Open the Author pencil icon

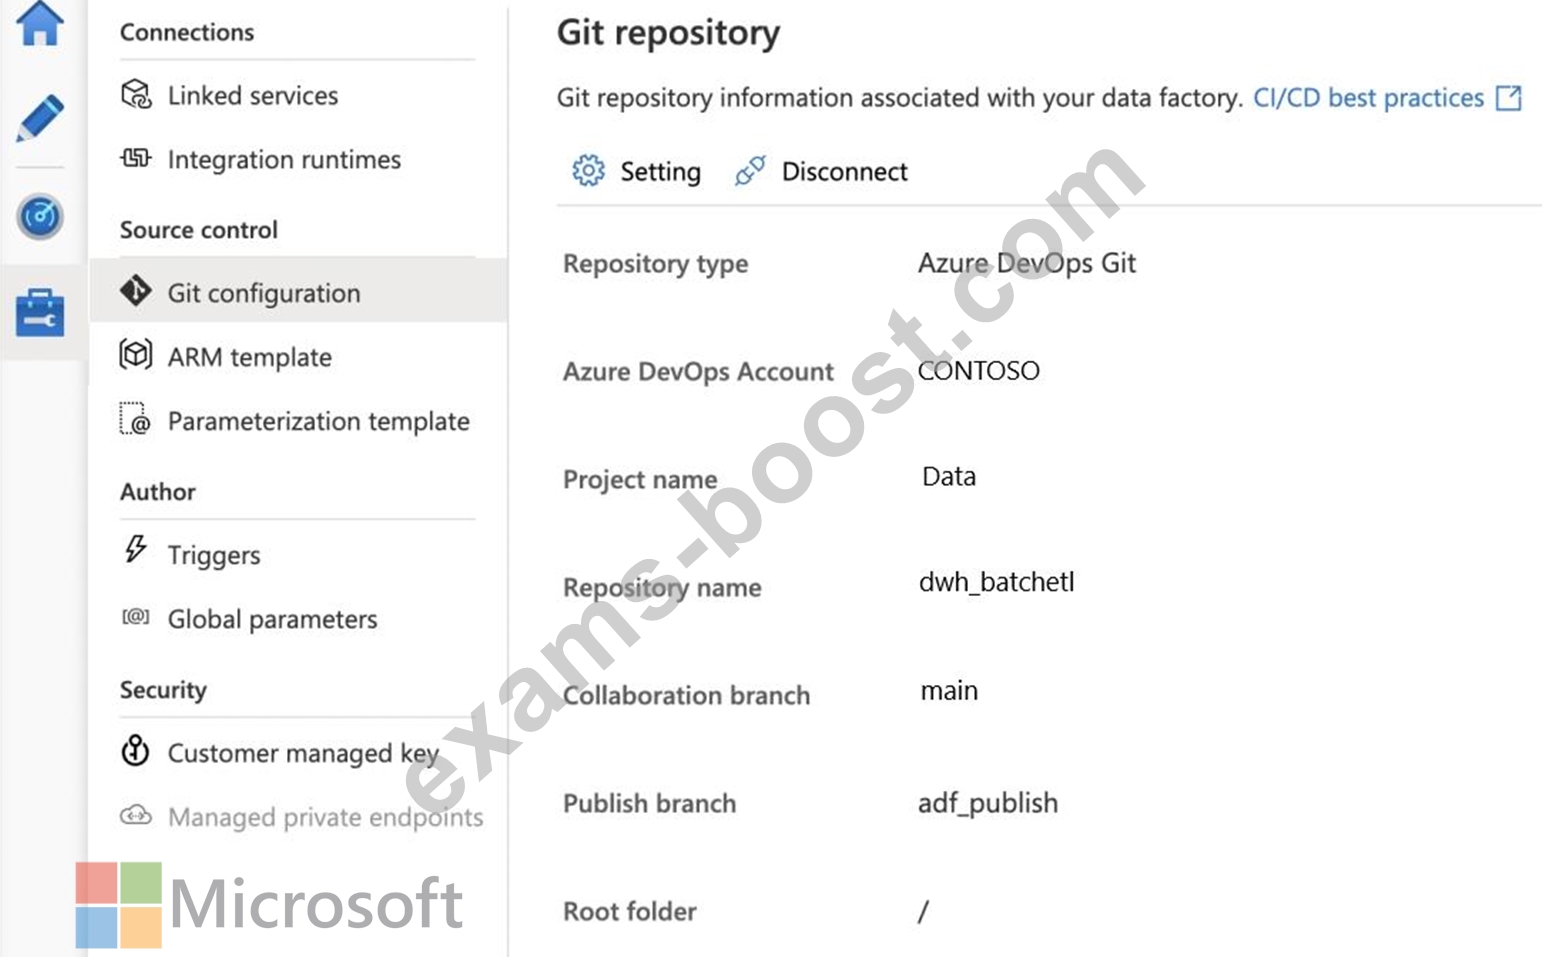click(40, 118)
